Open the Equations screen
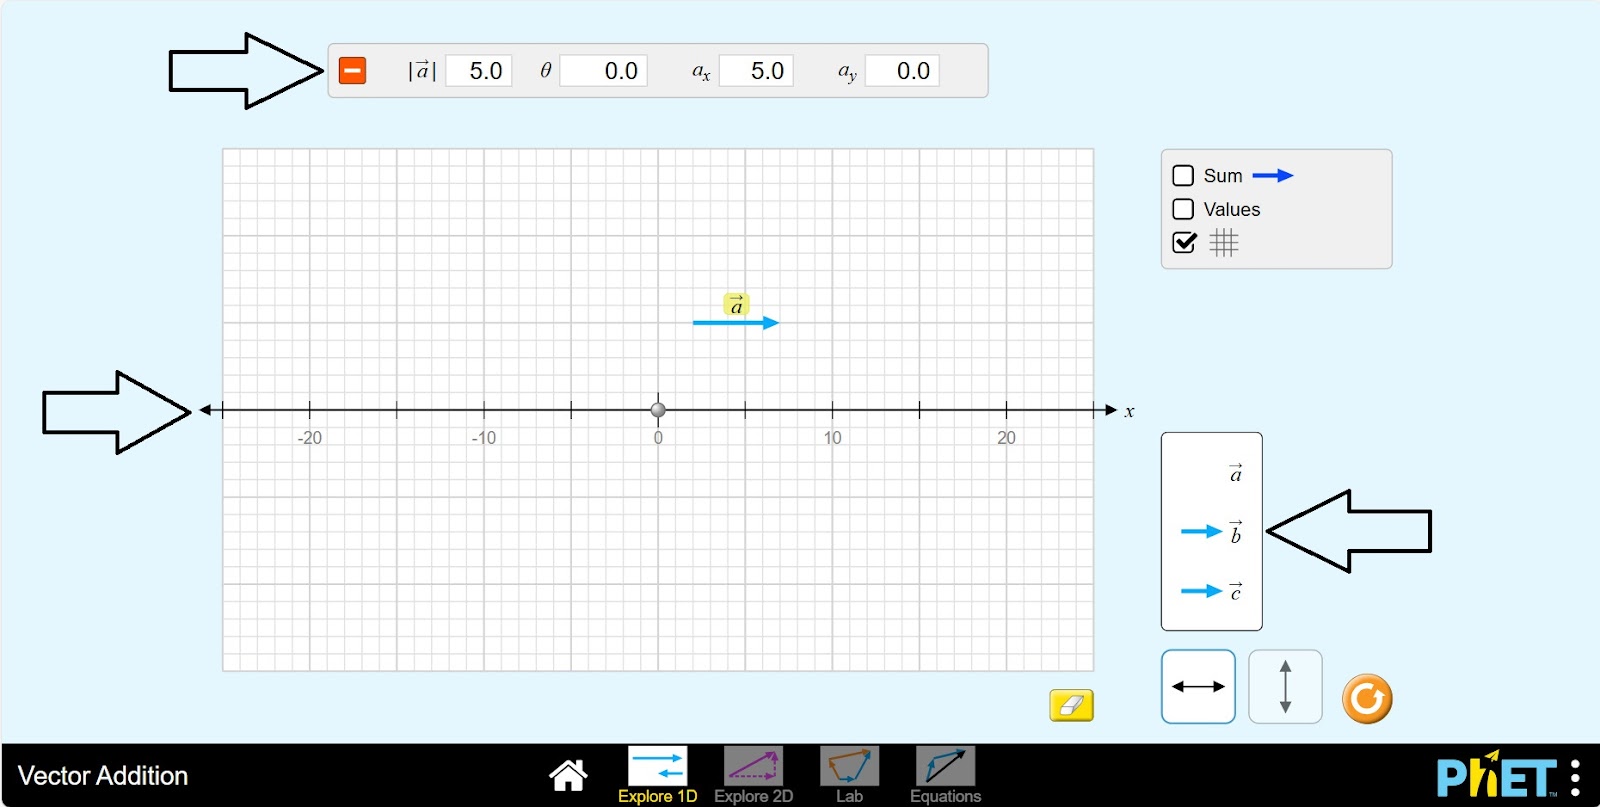The height and width of the screenshot is (807, 1600). (x=945, y=775)
